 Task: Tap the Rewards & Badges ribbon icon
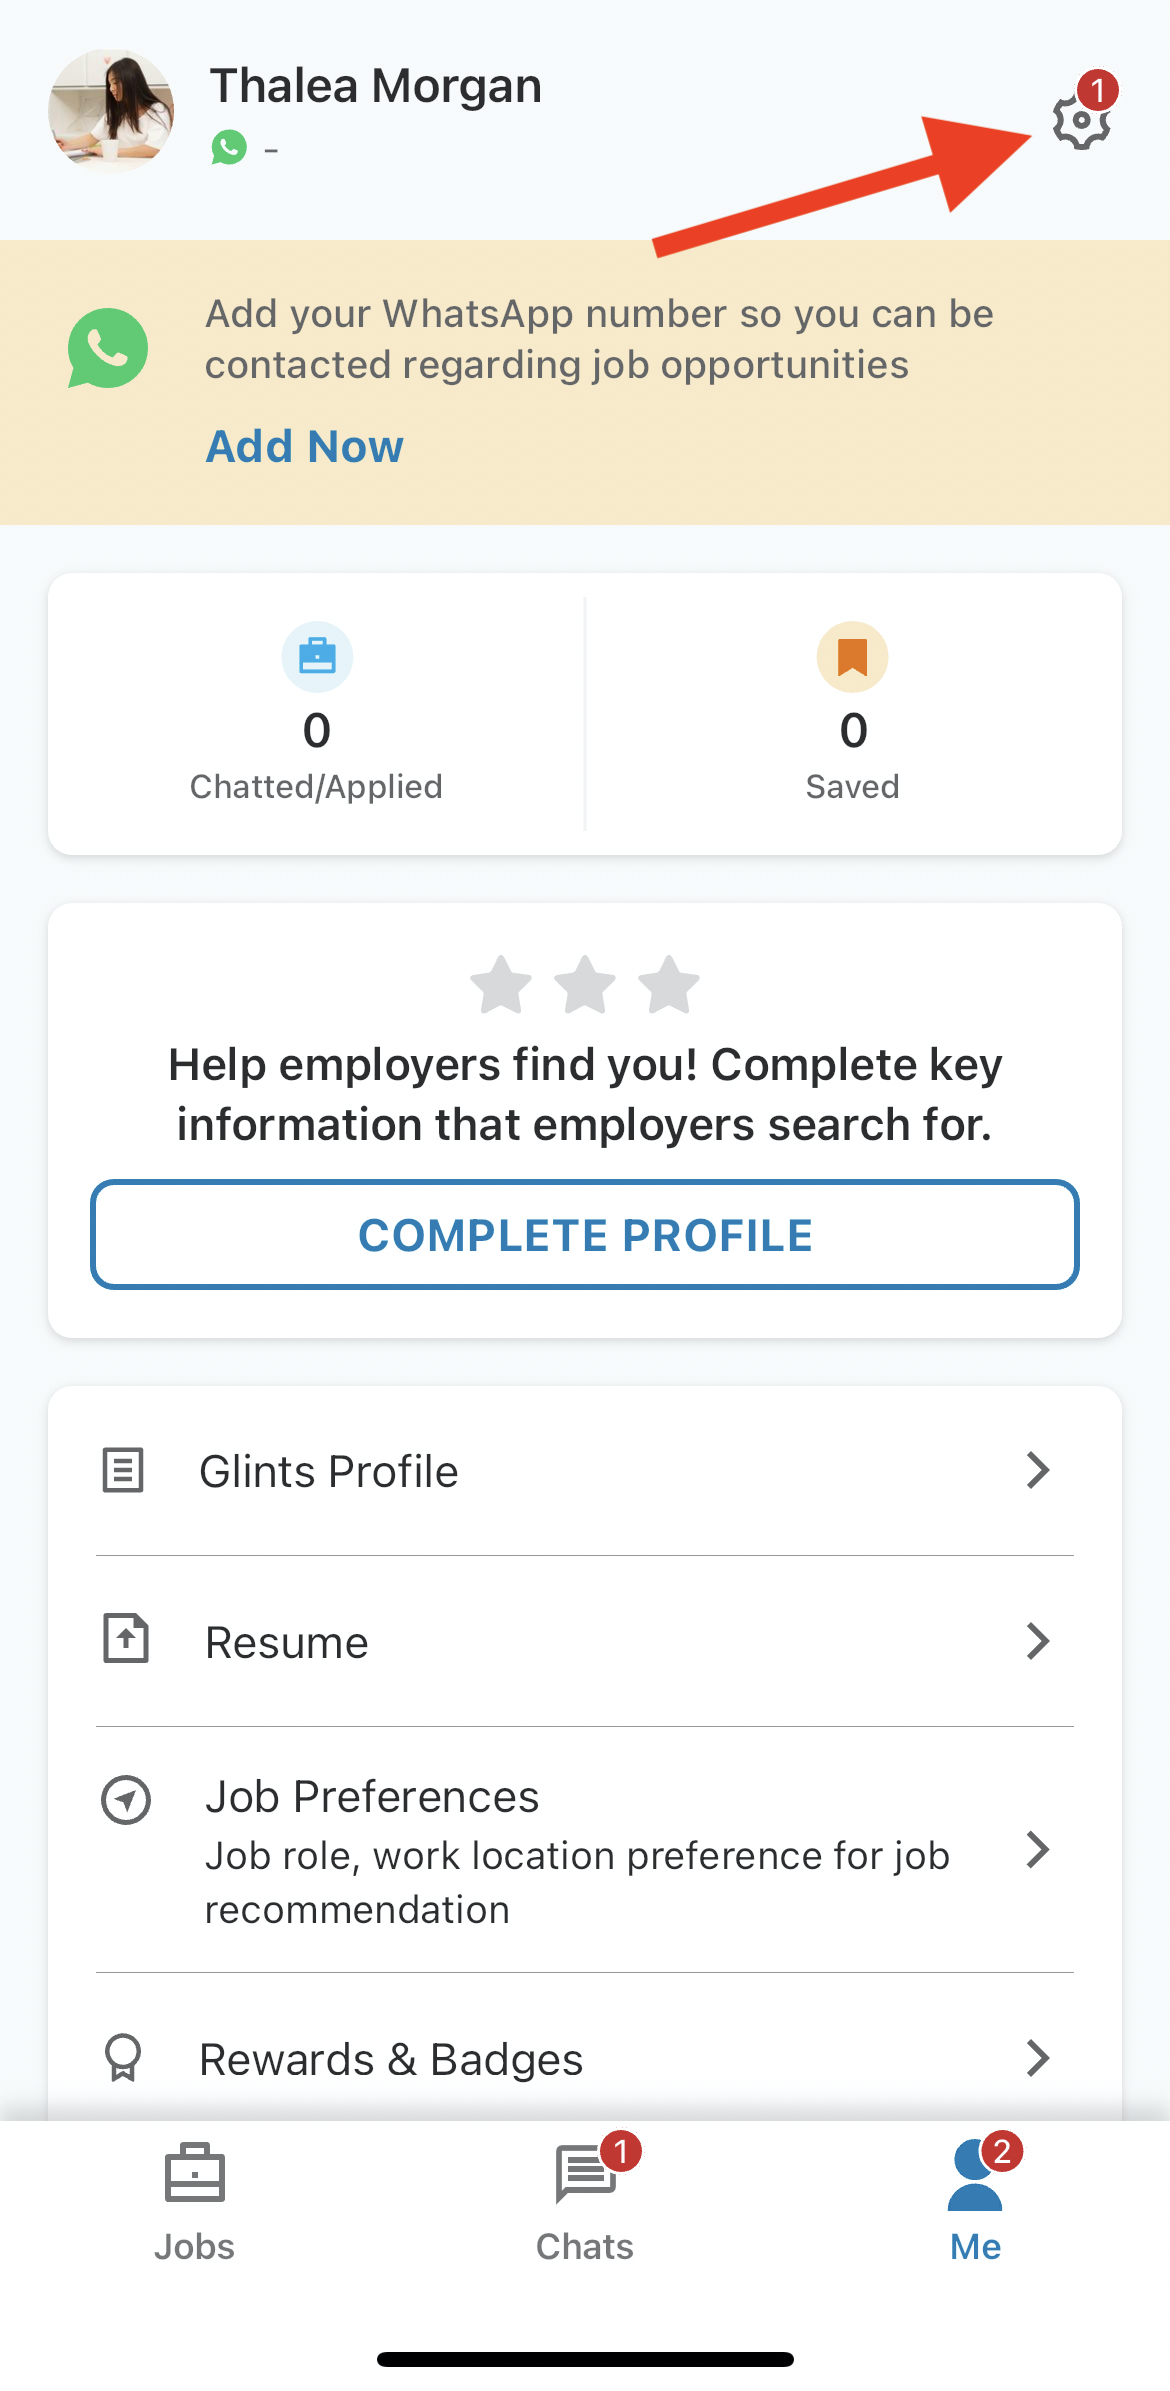click(124, 2058)
